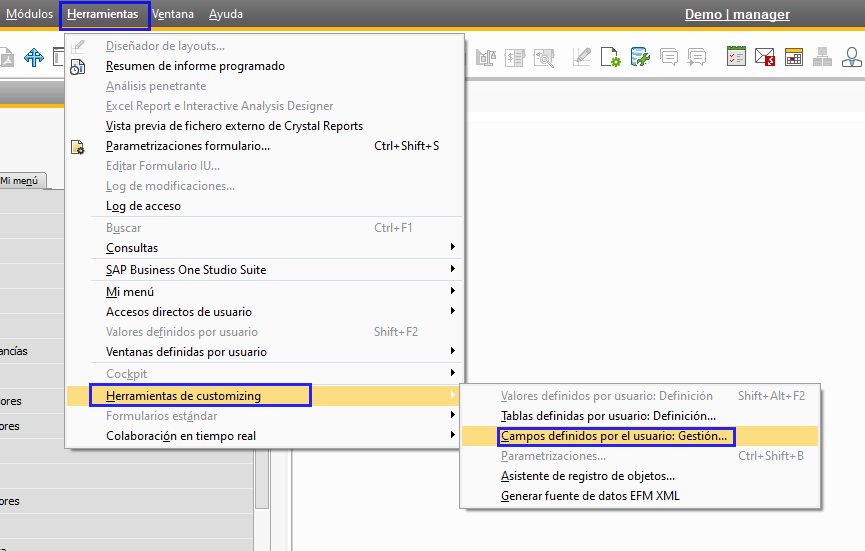Screen dimensions: 865x551
Task: Open the yellow-header calendar toolbar icon
Action: [794, 57]
